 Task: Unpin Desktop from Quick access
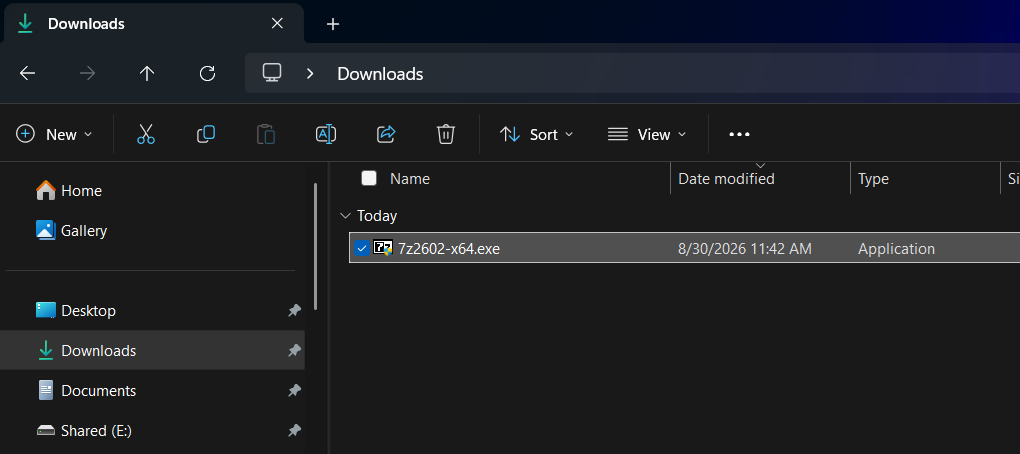pyautogui.click(x=294, y=310)
